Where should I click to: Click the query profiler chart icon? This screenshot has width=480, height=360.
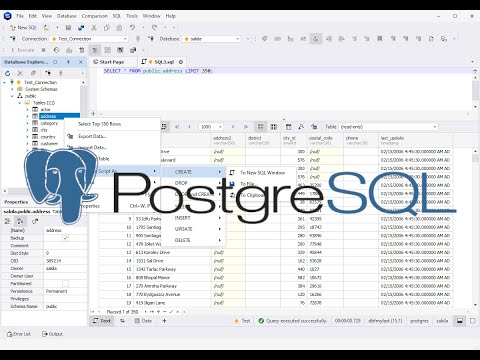(69, 50)
